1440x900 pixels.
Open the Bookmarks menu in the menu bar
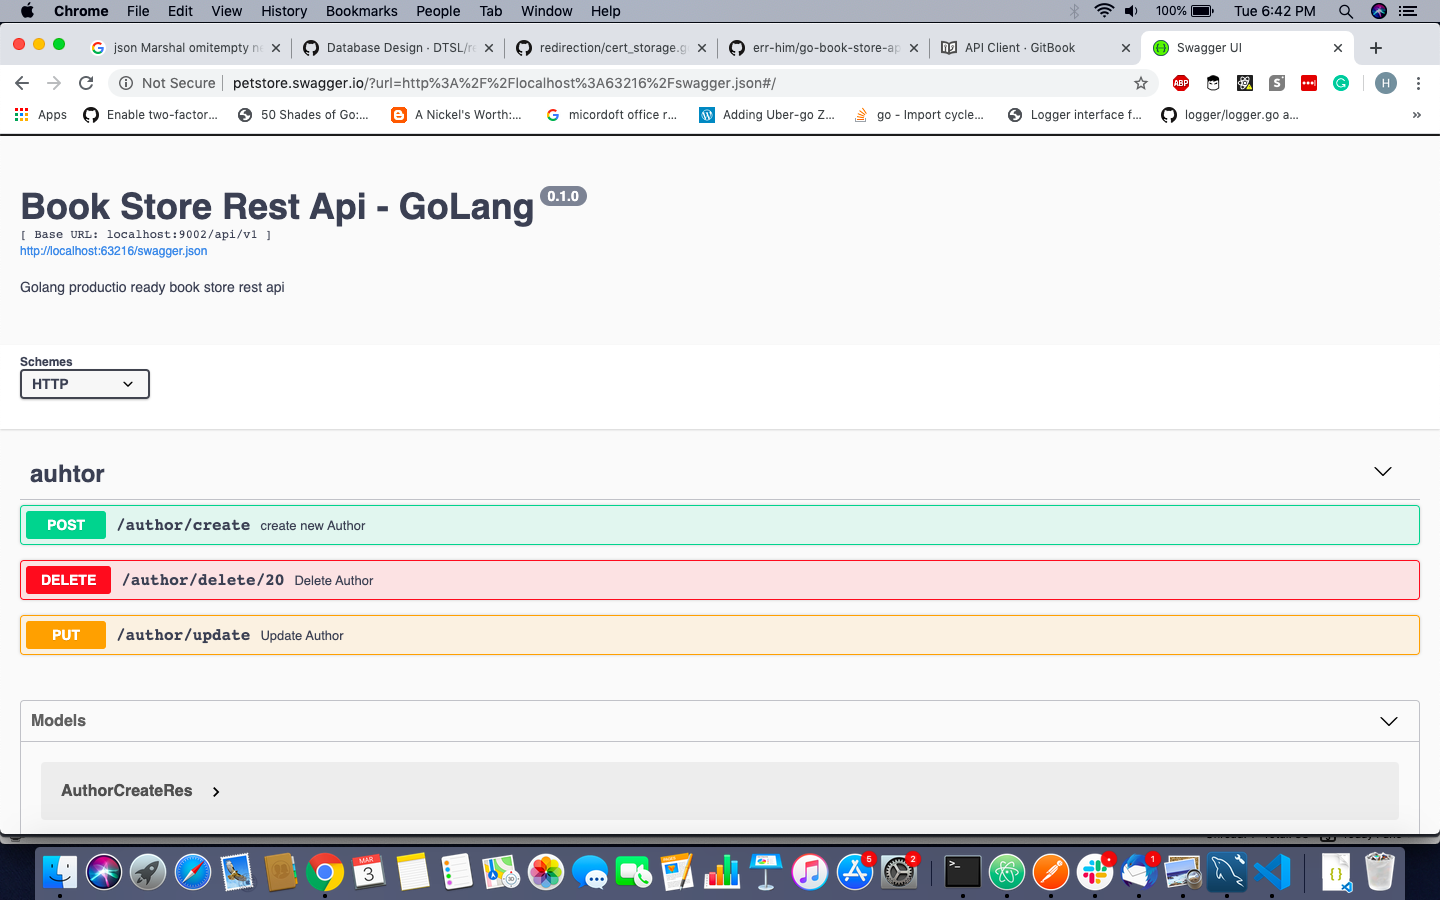(x=361, y=11)
